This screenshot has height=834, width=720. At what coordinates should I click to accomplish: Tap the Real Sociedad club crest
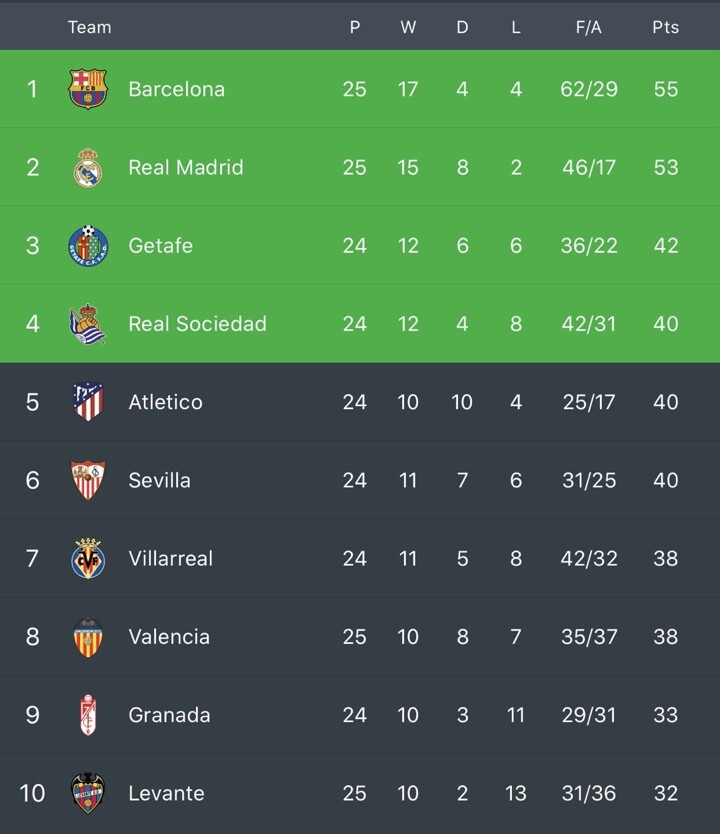(88, 324)
